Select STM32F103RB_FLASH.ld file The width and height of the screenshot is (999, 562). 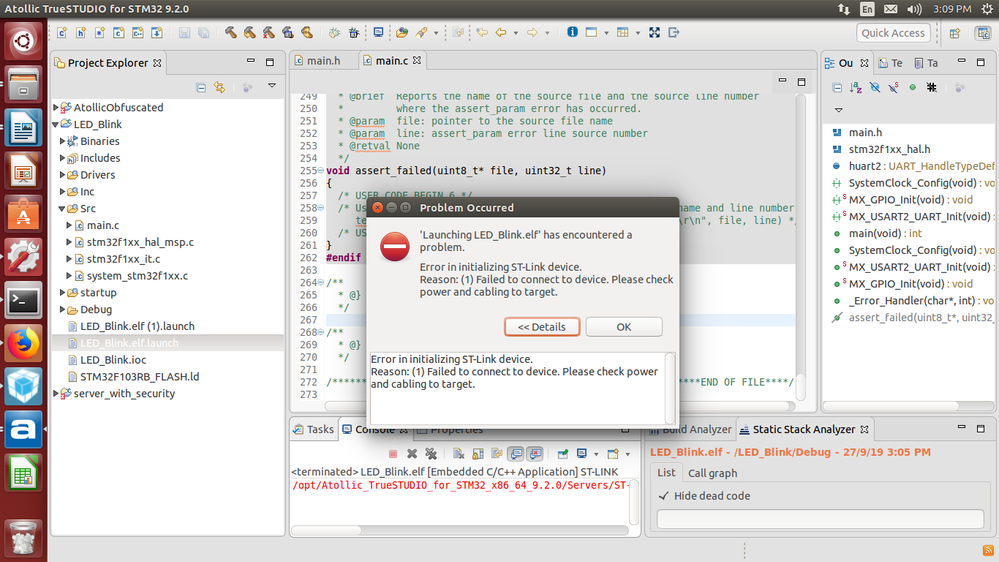coord(139,377)
